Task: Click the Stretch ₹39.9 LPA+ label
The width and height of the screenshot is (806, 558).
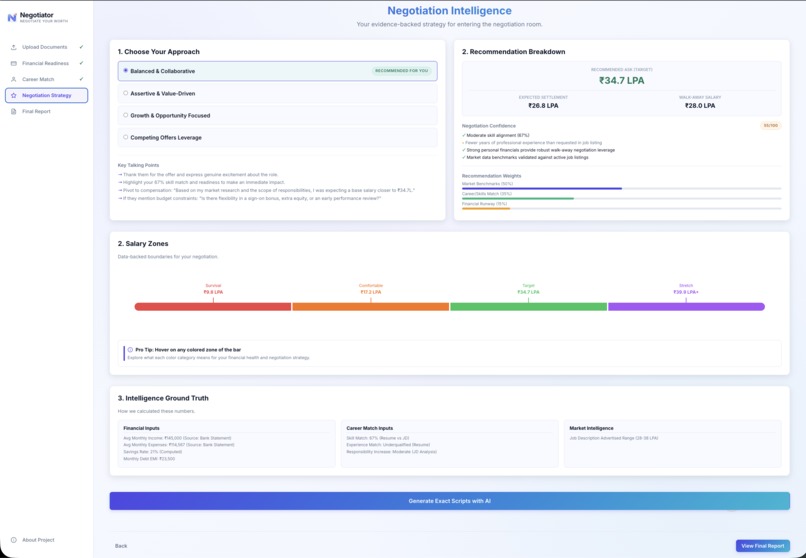Action: [686, 289]
